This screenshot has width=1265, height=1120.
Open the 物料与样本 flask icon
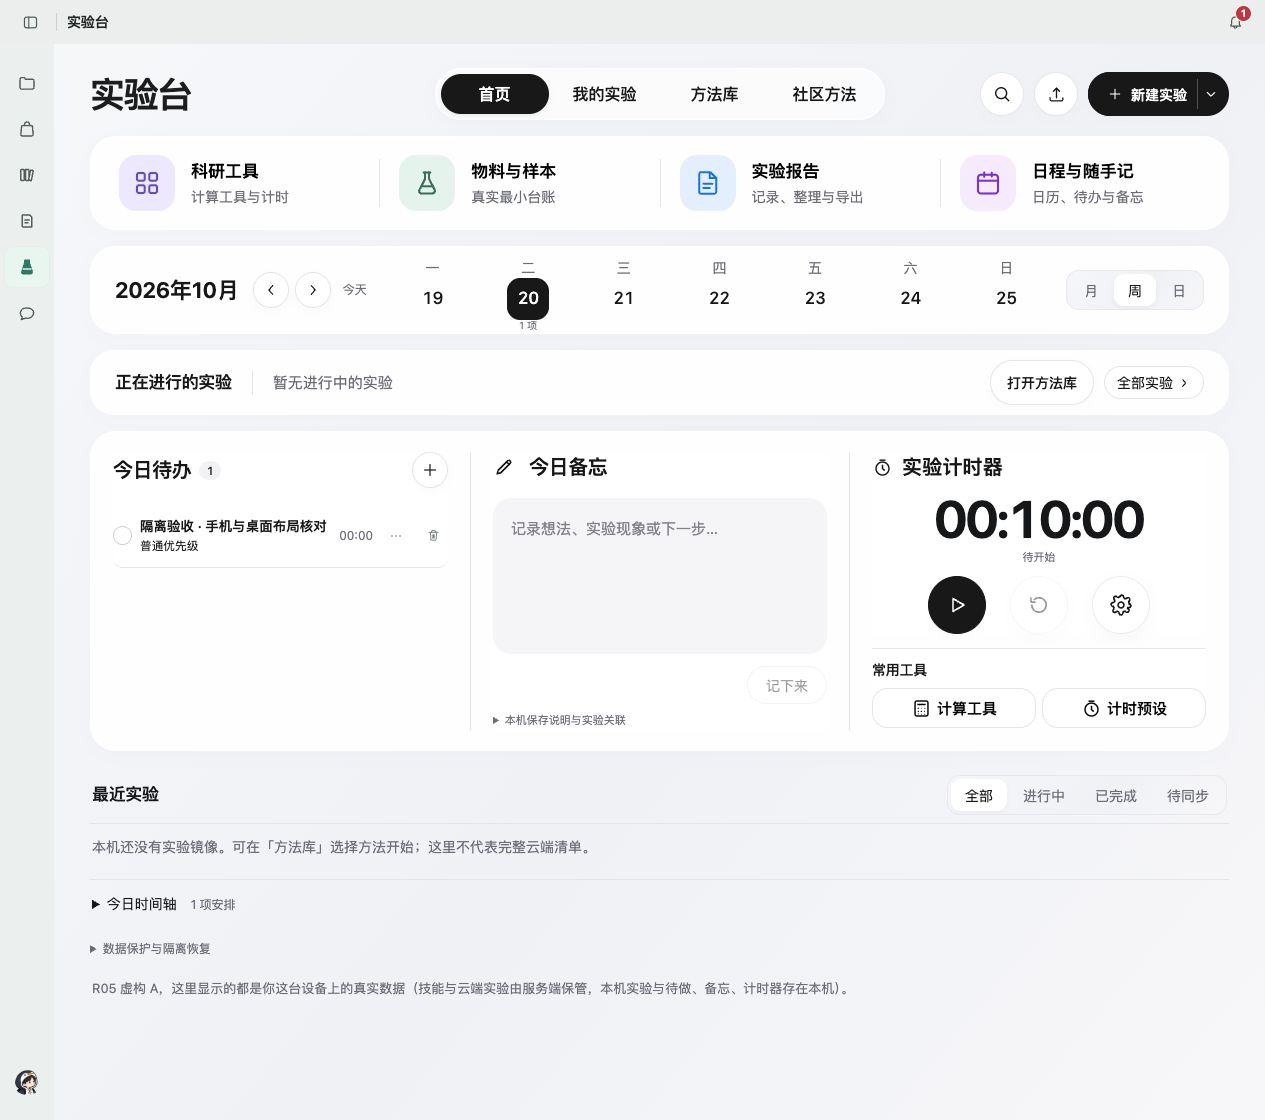(x=427, y=183)
